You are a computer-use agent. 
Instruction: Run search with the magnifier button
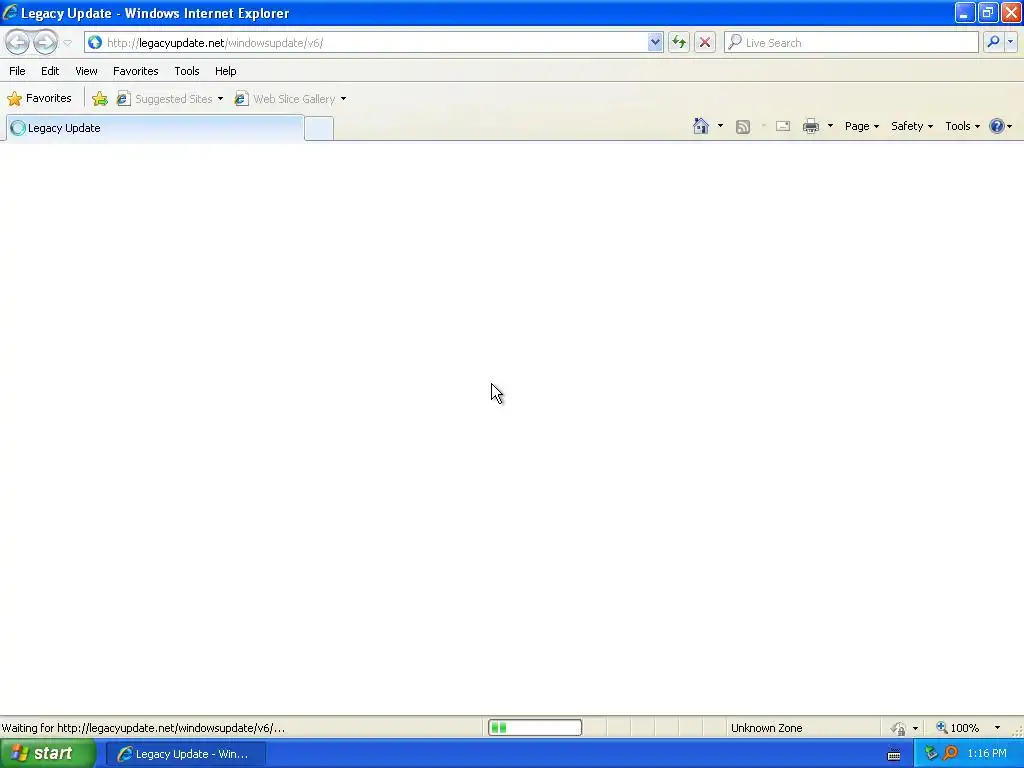(993, 42)
